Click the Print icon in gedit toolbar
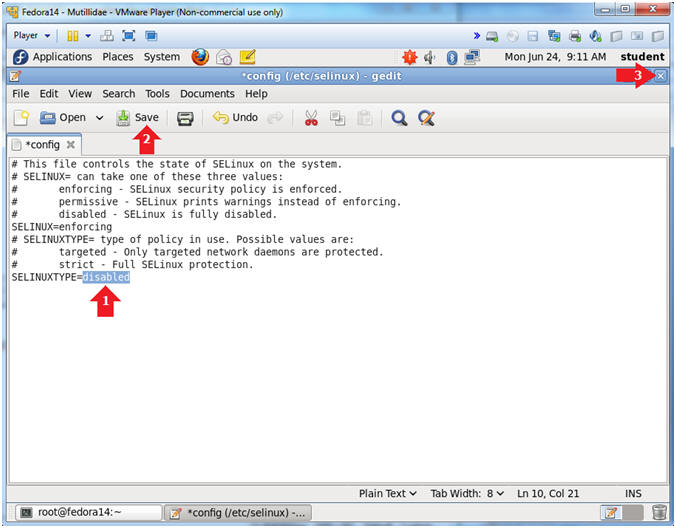 (x=185, y=118)
